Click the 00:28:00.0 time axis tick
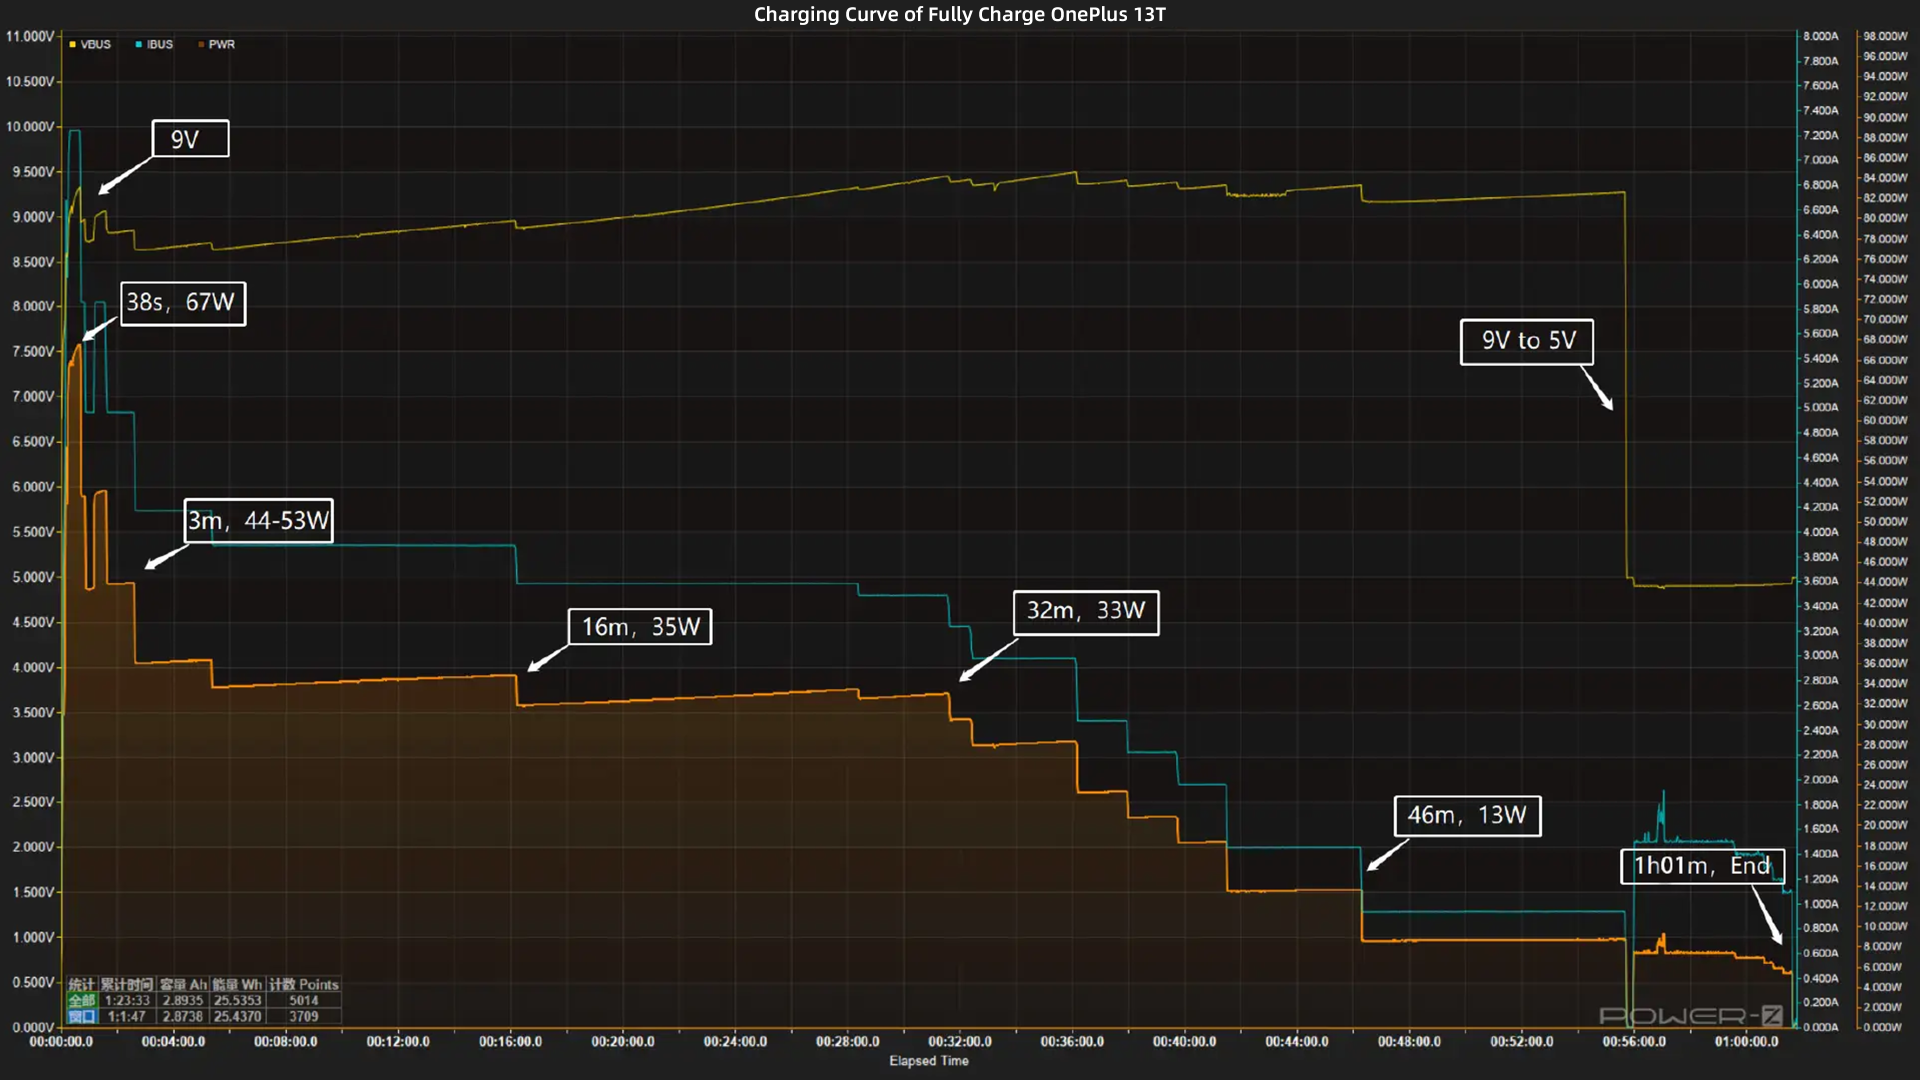 (x=848, y=1042)
